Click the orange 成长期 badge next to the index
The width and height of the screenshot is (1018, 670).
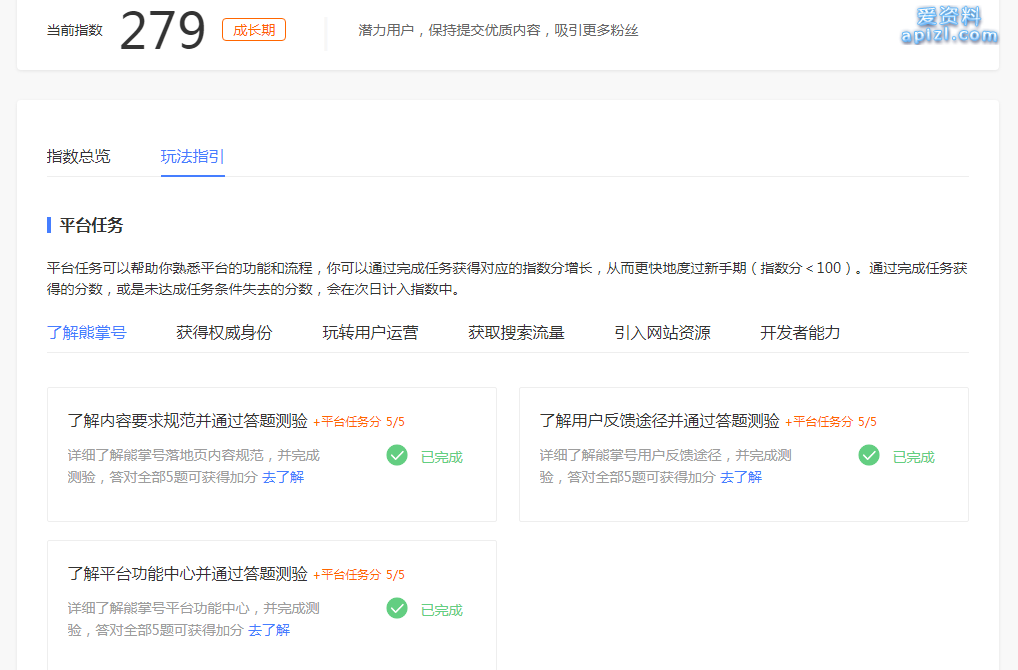point(253,29)
